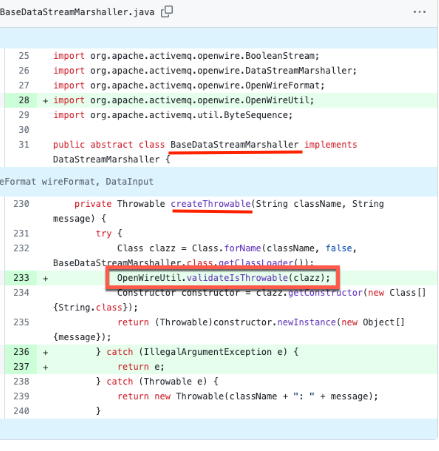Select added line number 233

(x=21, y=278)
